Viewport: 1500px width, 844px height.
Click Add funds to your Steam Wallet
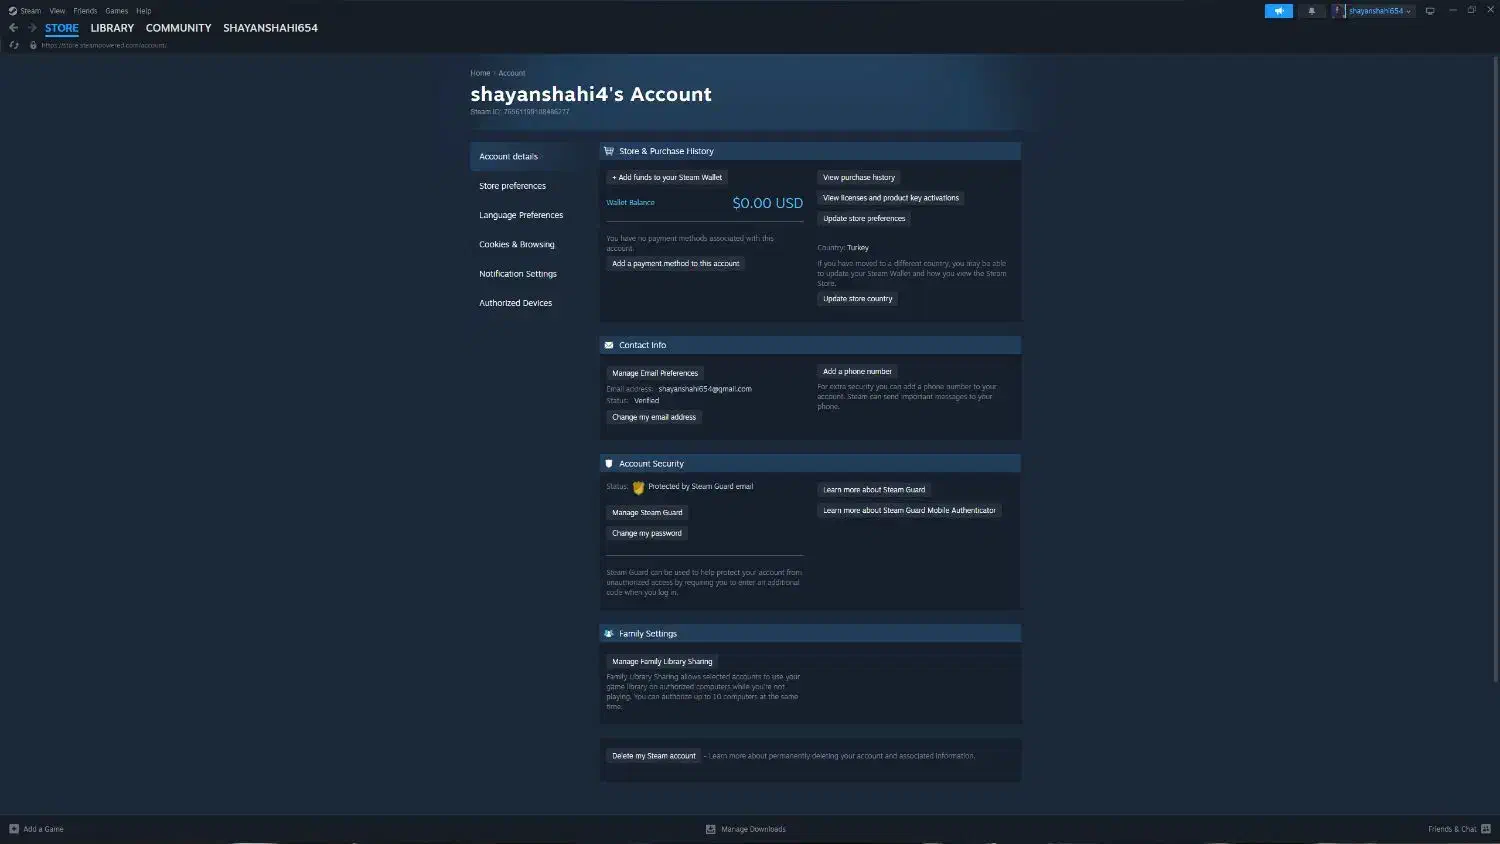click(667, 178)
